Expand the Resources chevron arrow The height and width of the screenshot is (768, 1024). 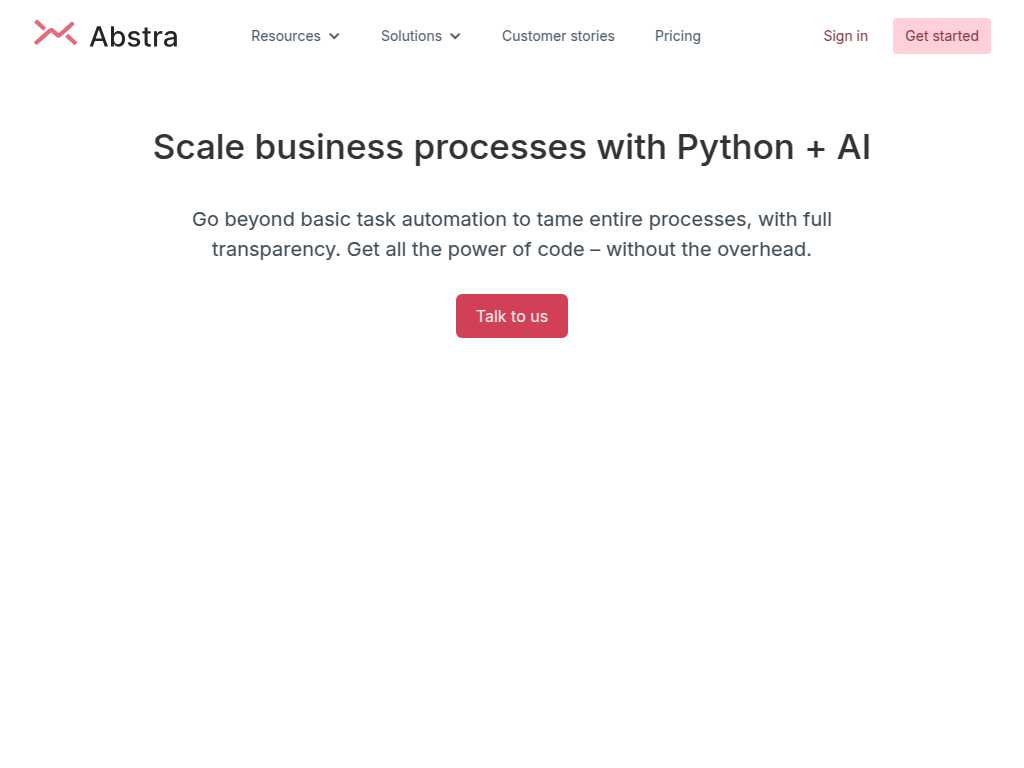[x=334, y=36]
